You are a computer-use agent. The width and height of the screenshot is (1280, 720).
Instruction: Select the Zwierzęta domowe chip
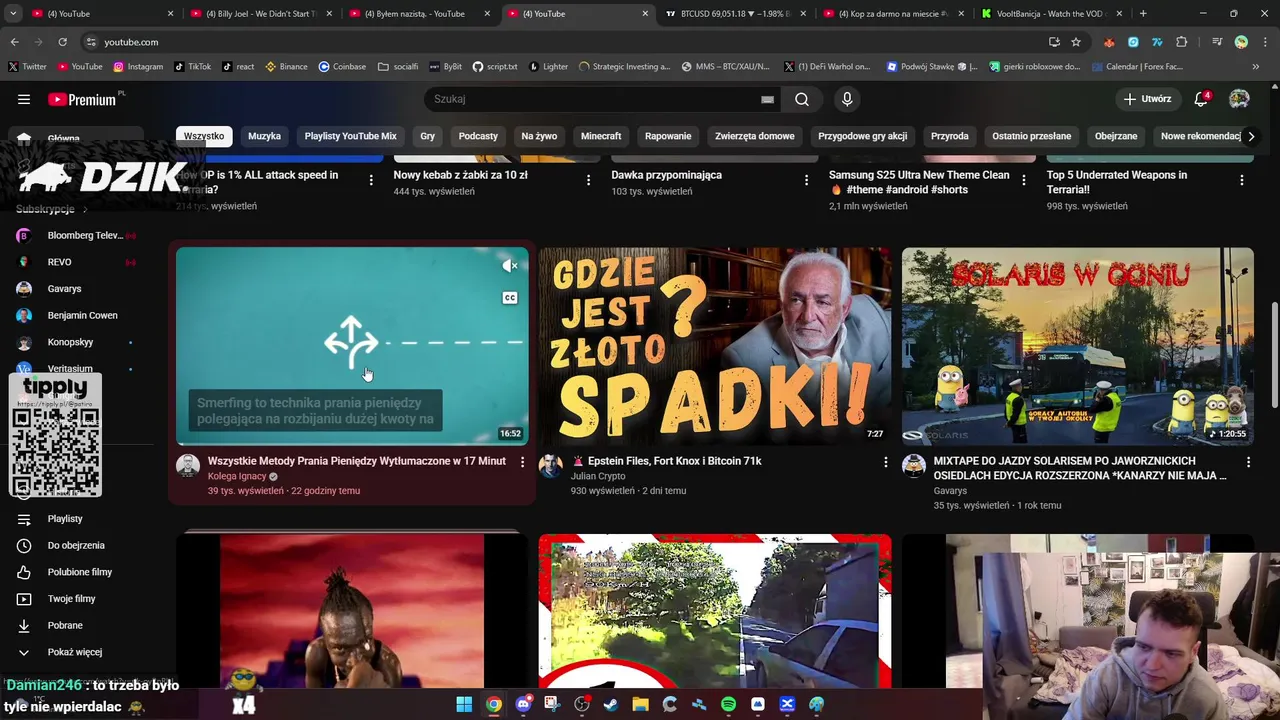click(755, 136)
